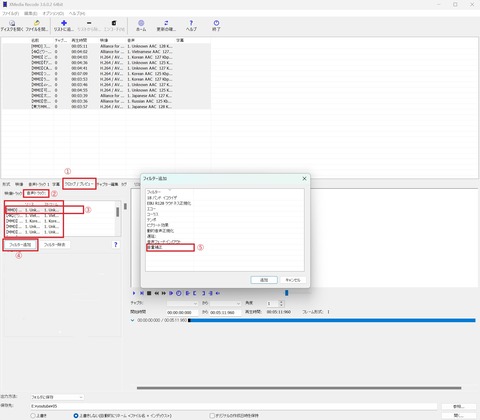Click the Encode (エンコード) toolbar icon
The image size is (480, 420).
(x=114, y=23)
